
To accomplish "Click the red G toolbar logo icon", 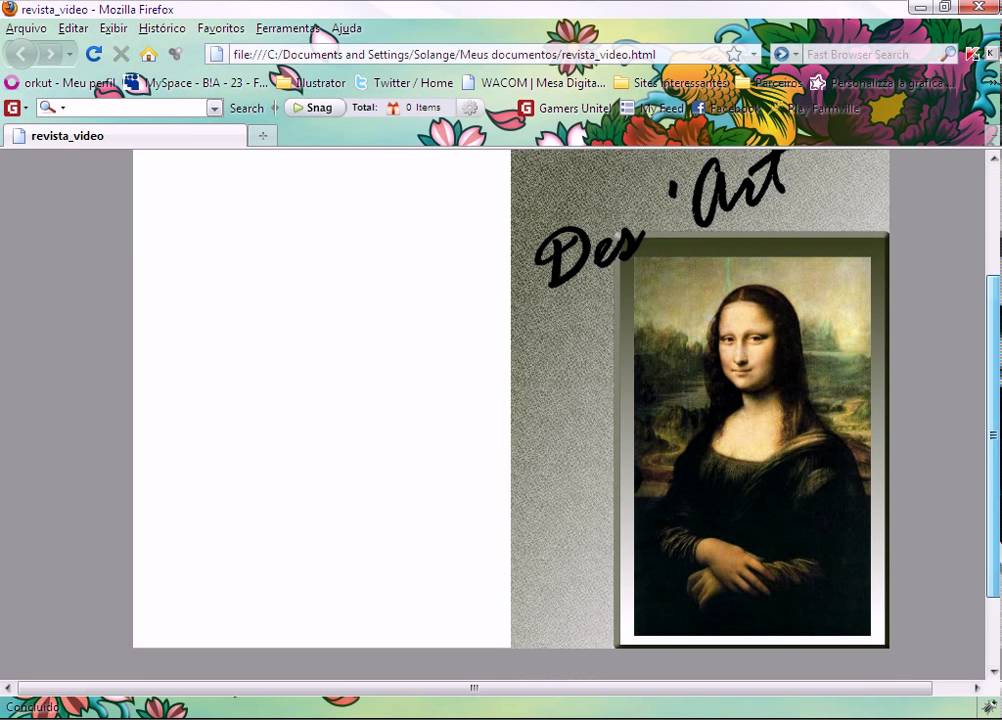I will pyautogui.click(x=12, y=108).
